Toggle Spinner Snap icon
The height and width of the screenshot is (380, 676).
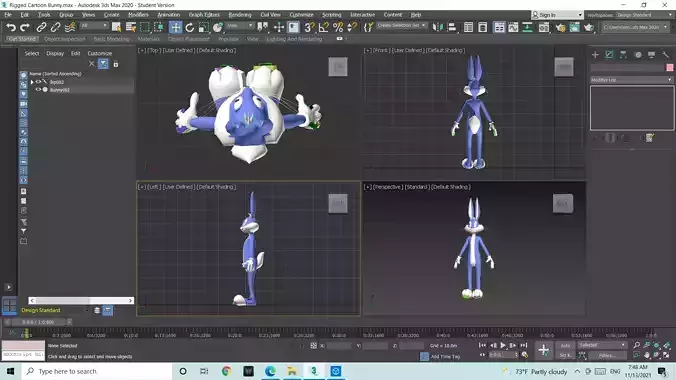pos(352,28)
